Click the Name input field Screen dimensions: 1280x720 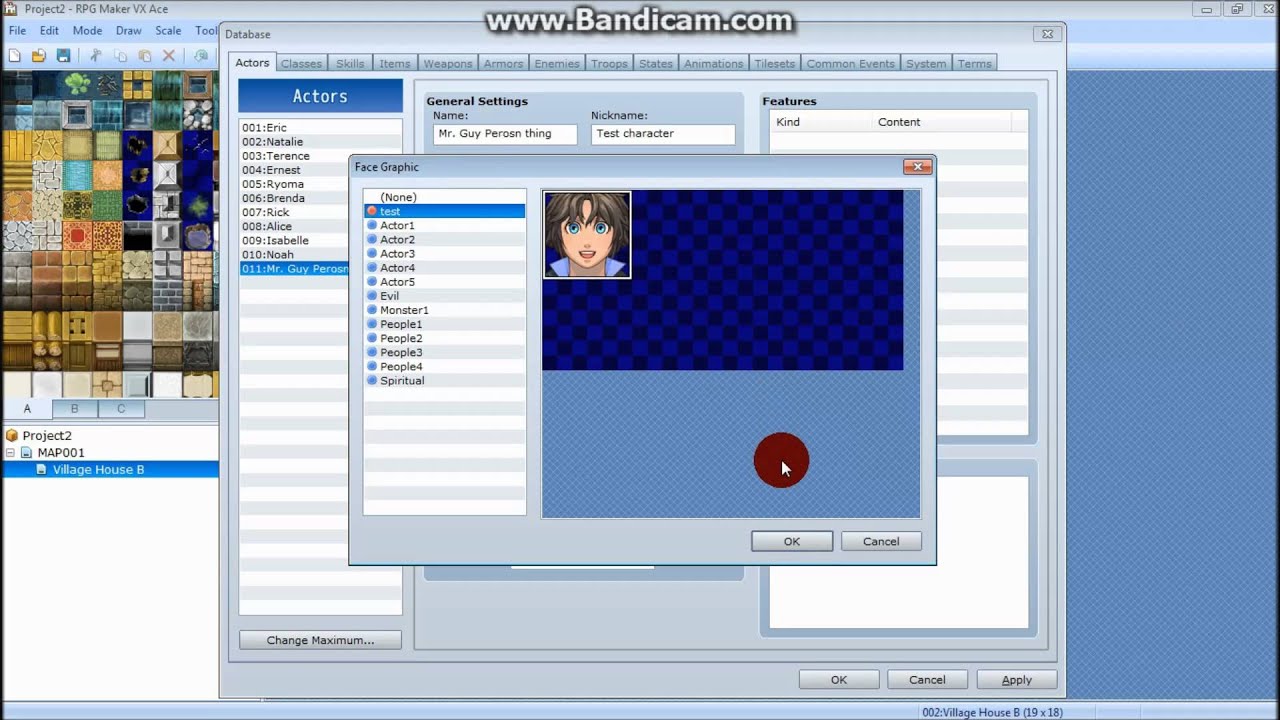click(x=505, y=133)
